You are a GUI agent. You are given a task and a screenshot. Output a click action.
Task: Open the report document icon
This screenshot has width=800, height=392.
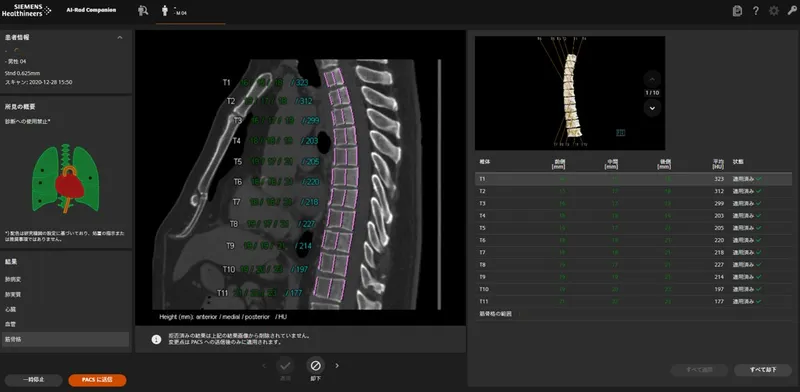click(x=737, y=11)
